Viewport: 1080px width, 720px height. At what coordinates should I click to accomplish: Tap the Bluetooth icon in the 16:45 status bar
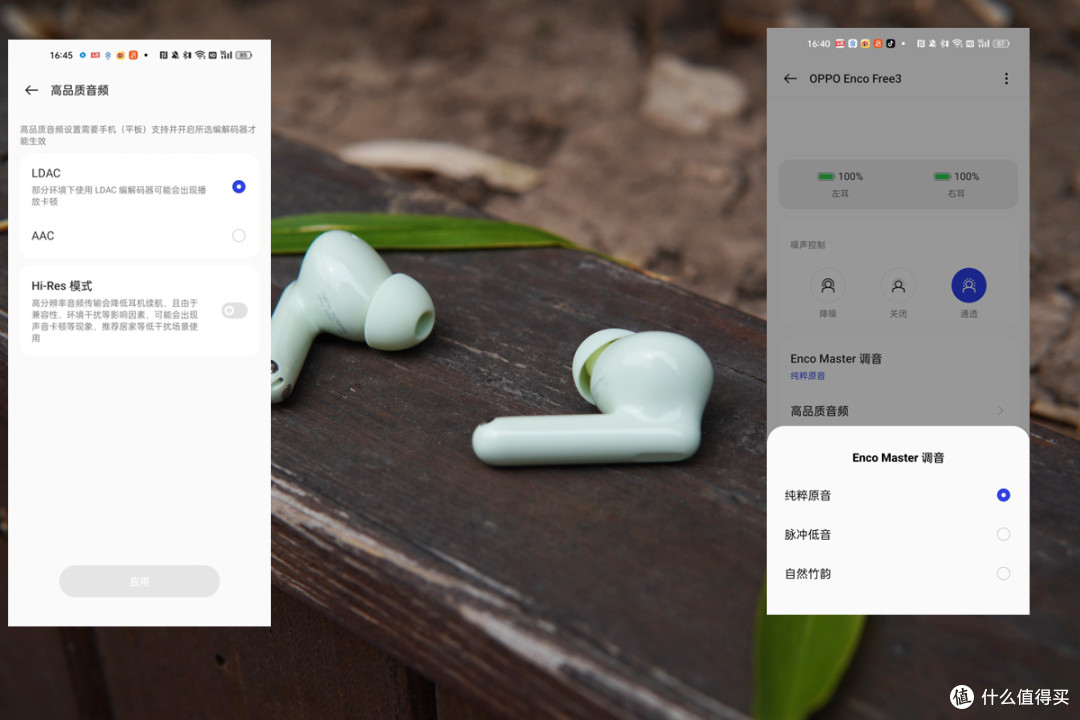pos(187,55)
